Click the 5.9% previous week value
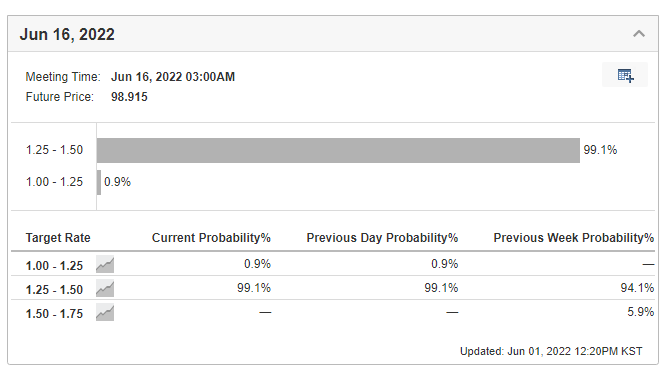The height and width of the screenshot is (374, 665). click(x=640, y=312)
